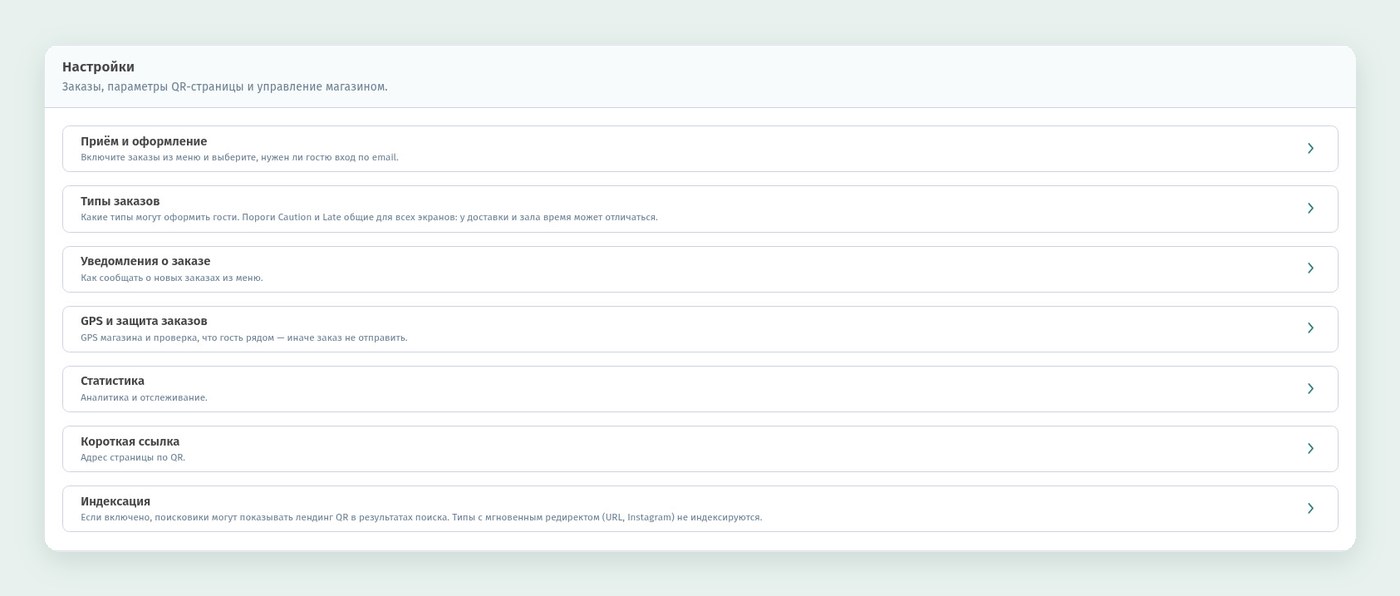
Task: Open the Статистика section title
Action: 113,381
